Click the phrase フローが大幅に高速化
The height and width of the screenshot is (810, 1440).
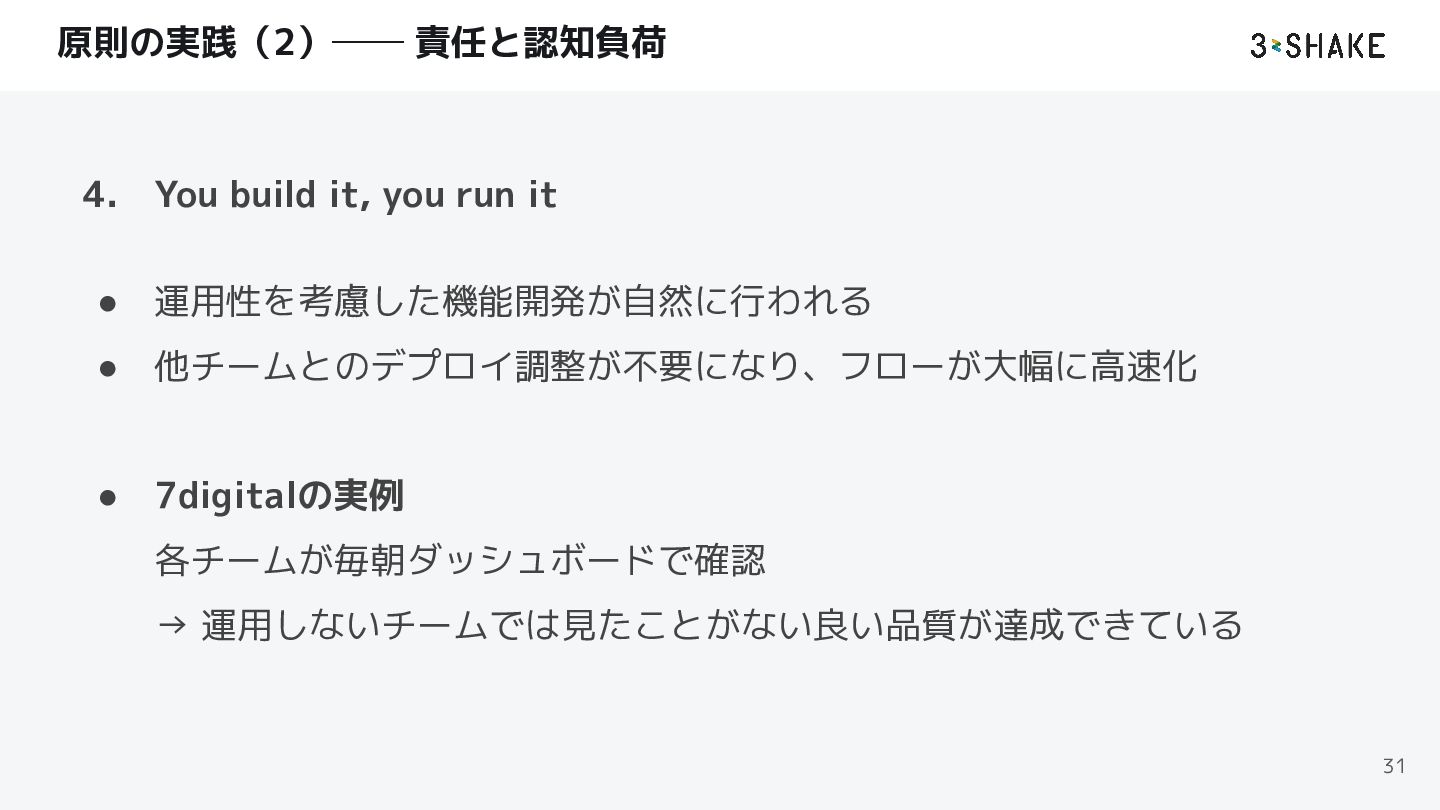[1018, 365]
